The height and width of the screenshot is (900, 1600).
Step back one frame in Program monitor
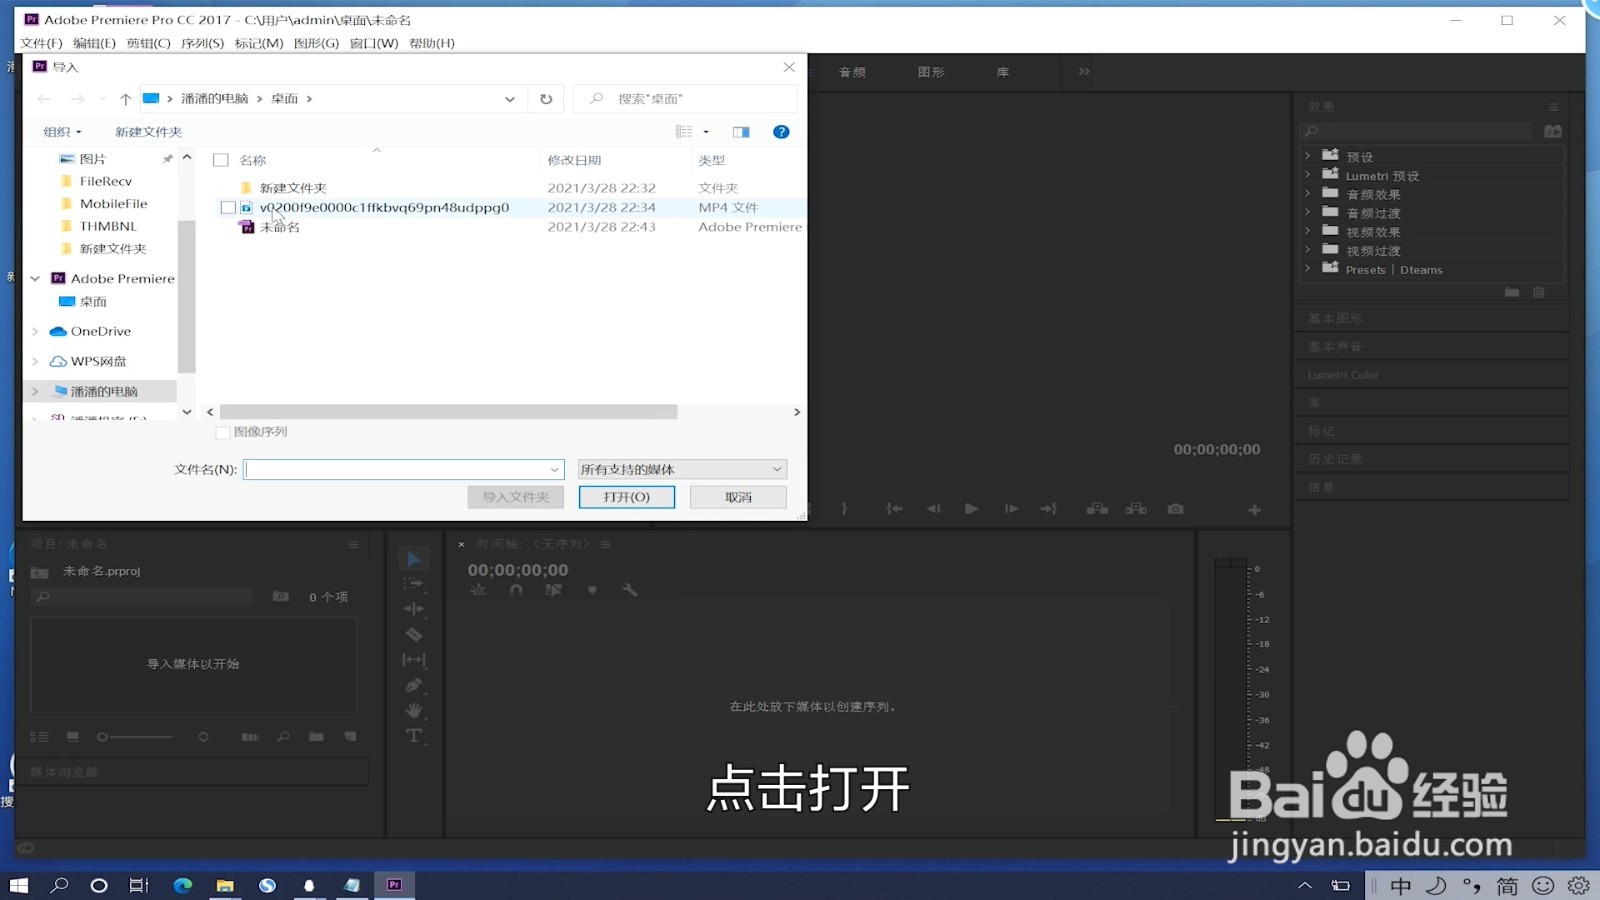tap(933, 509)
